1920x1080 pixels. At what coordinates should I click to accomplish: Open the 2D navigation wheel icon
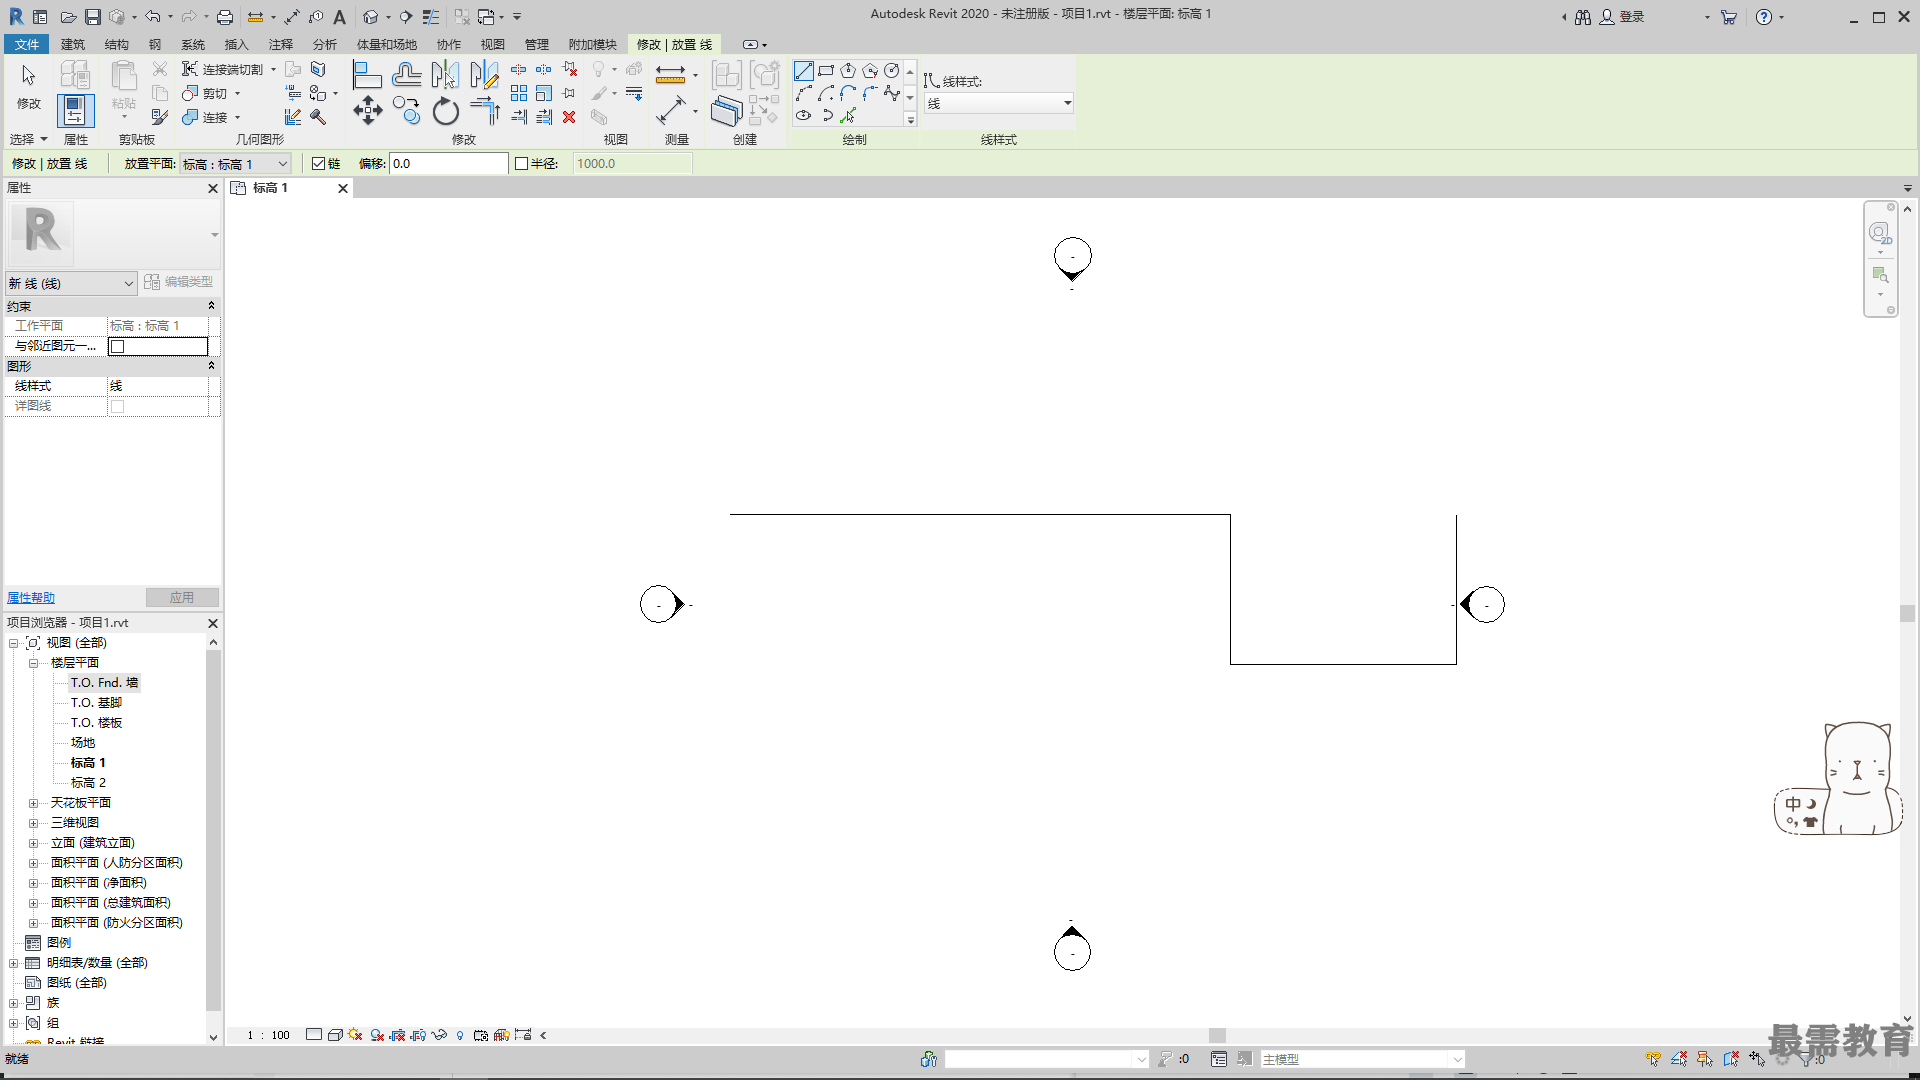point(1880,234)
